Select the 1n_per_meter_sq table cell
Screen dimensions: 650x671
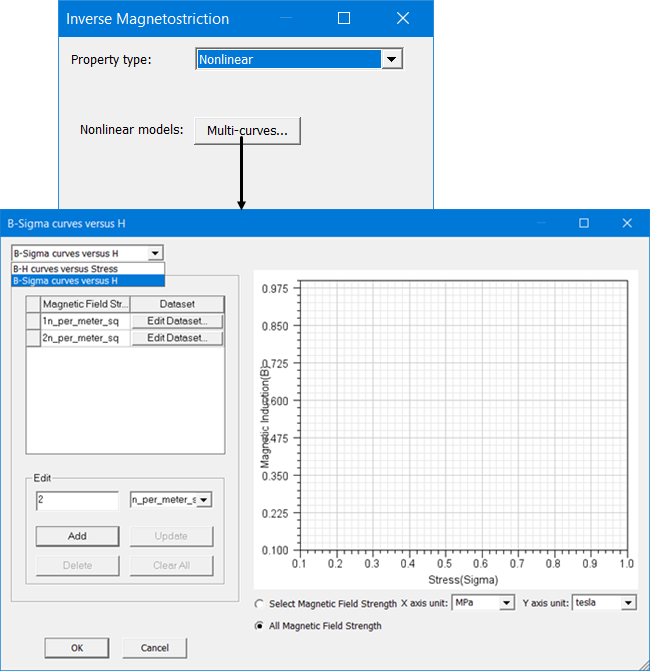[x=85, y=321]
